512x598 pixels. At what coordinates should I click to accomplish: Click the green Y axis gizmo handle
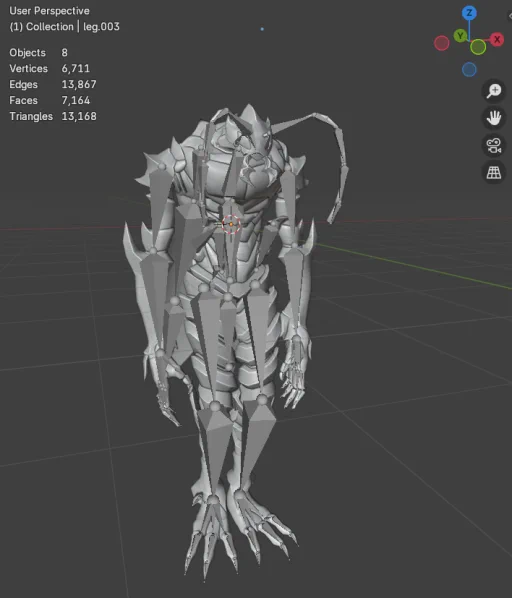pos(460,36)
